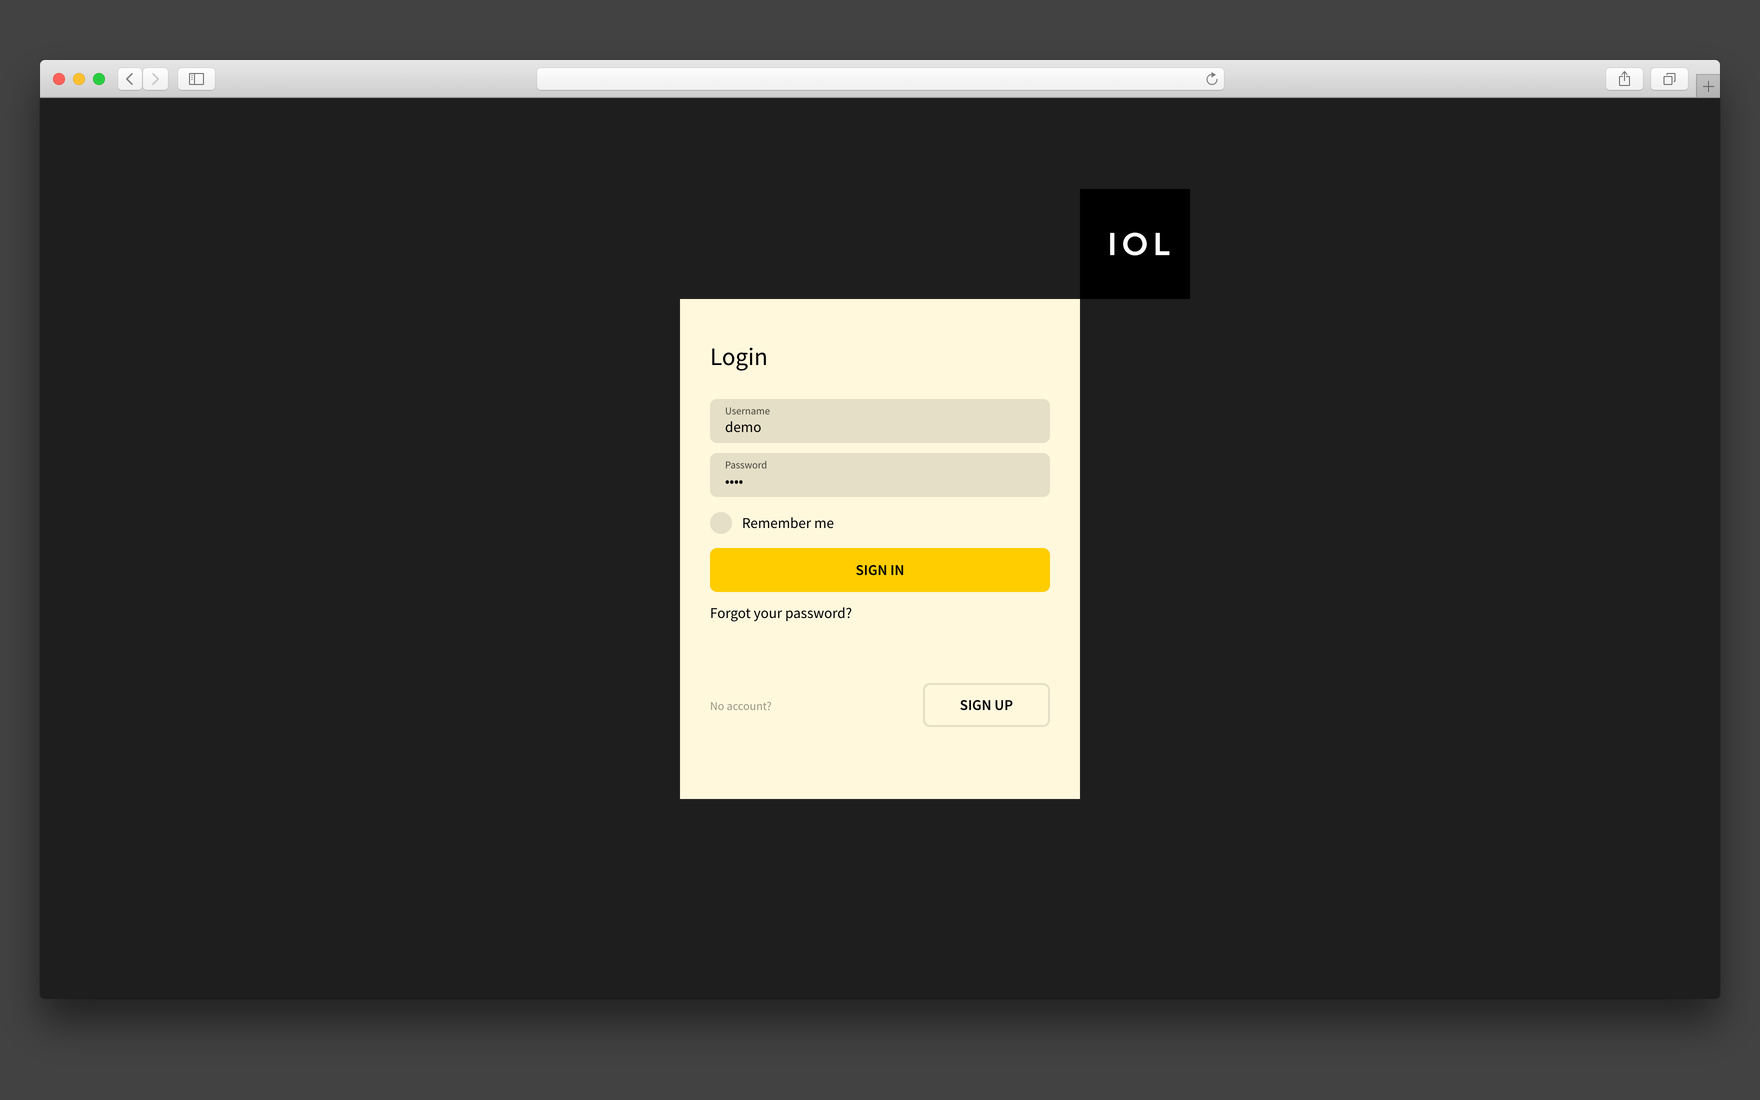
Task: Click the SIGN UP button
Action: (986, 705)
